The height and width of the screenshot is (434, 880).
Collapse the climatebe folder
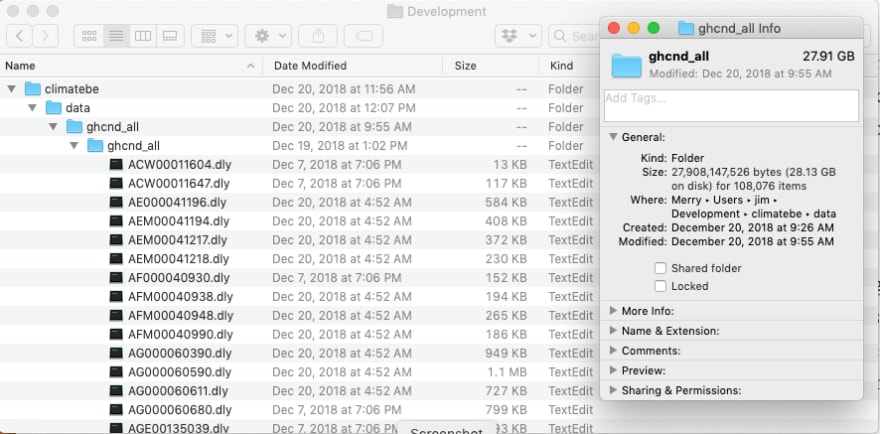[x=11, y=89]
